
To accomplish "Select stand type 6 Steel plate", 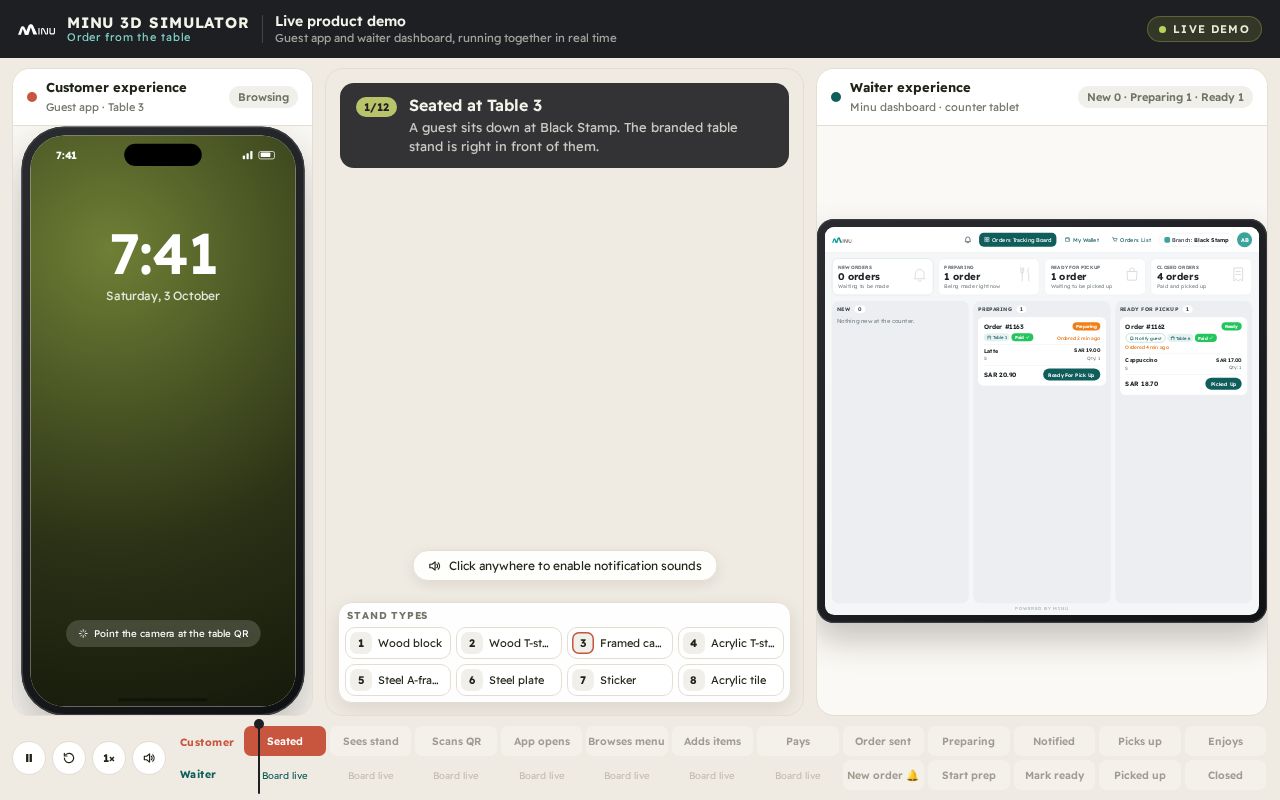I will tap(509, 680).
